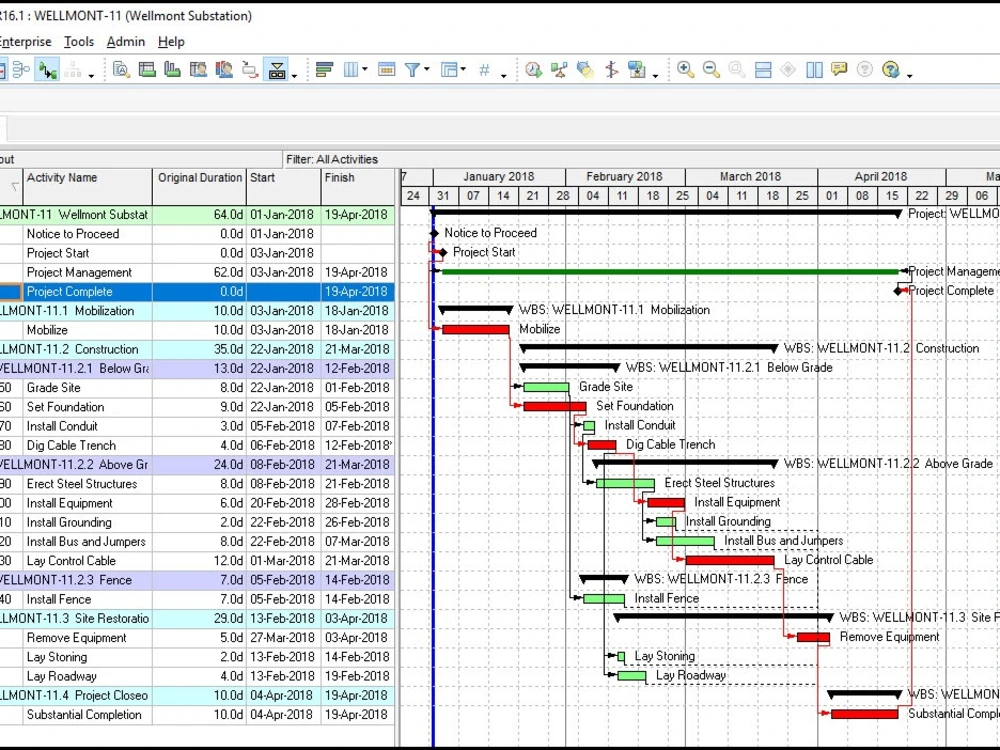Toggle the bottom layout details pane
Screen dimensions: 1000x750
pos(277,70)
